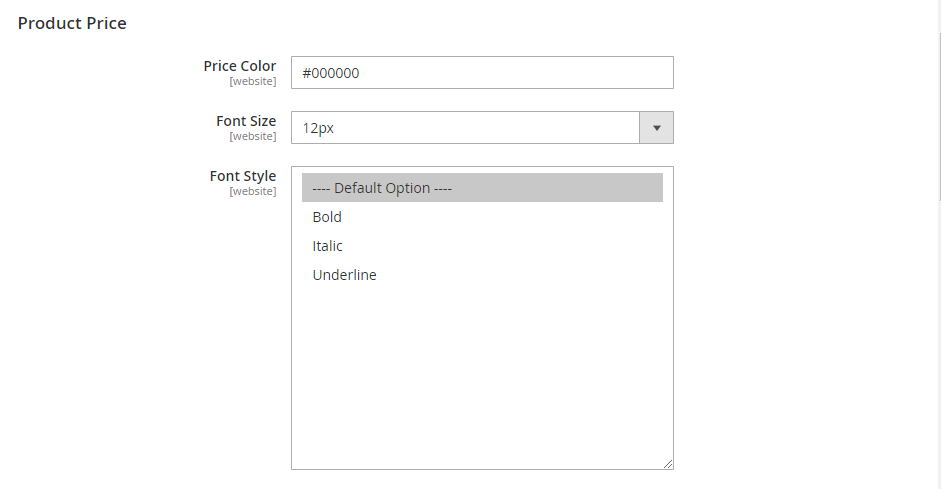Select Bold in the Font Style list

pos(482,217)
